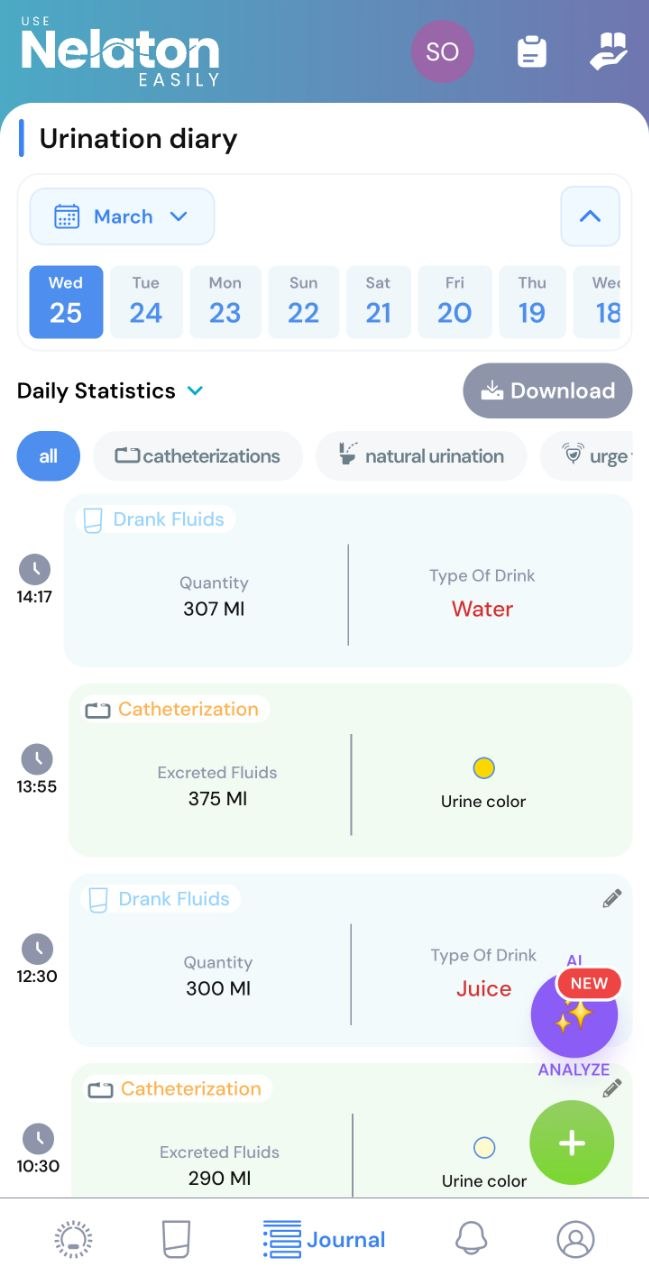Select the sun icon in bottom navigation
Viewport: 649px width, 1280px height.
(72, 1238)
